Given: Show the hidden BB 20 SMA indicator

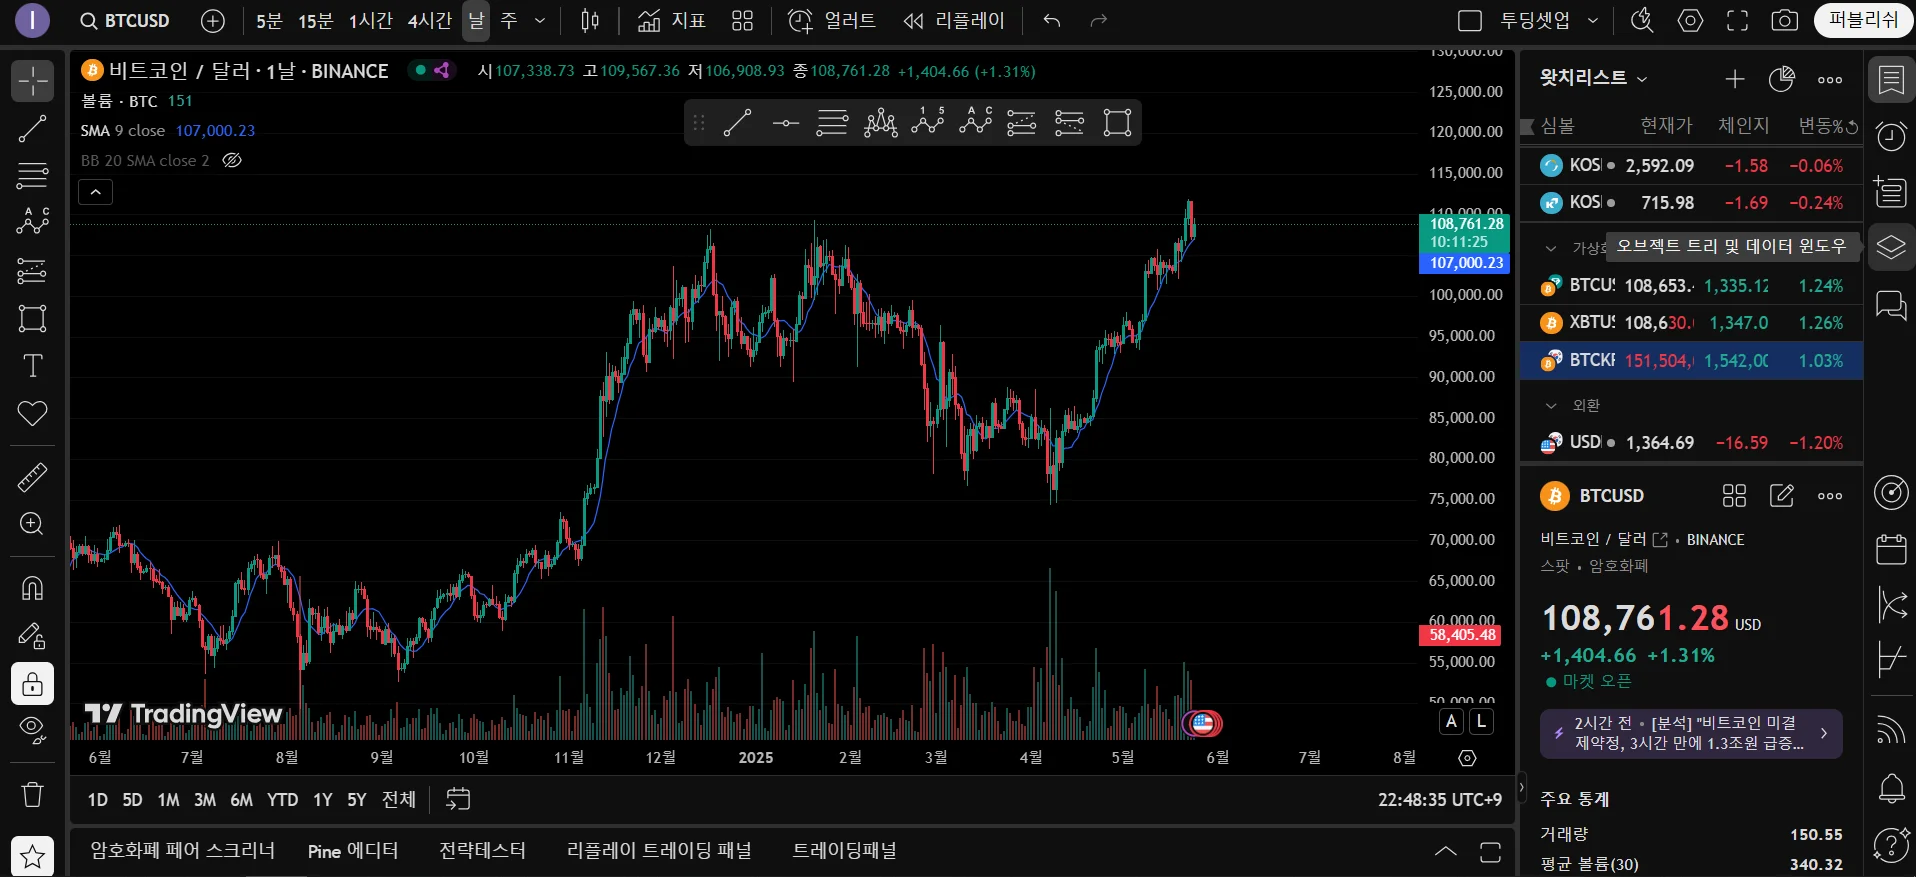Looking at the screenshot, I should [232, 160].
